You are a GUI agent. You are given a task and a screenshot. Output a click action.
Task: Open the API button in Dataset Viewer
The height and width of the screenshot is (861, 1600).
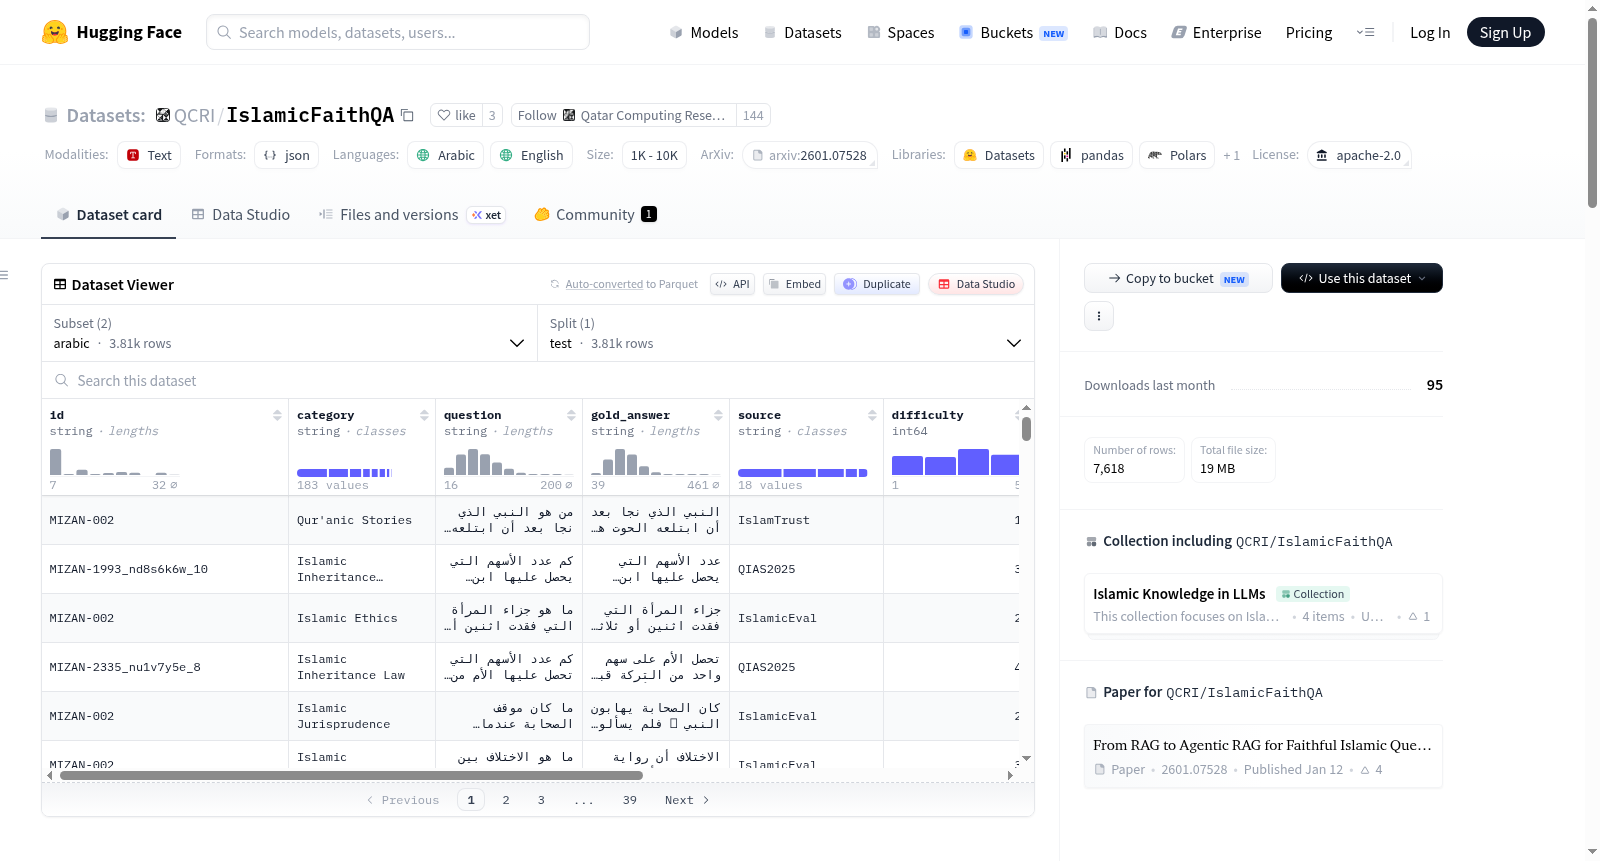[x=732, y=284]
